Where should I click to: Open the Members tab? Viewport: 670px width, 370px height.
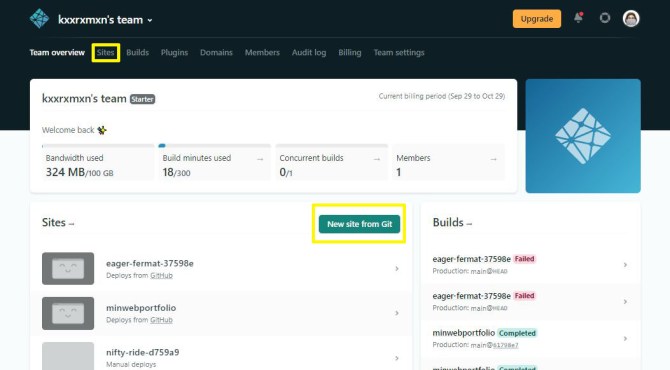tap(262, 53)
